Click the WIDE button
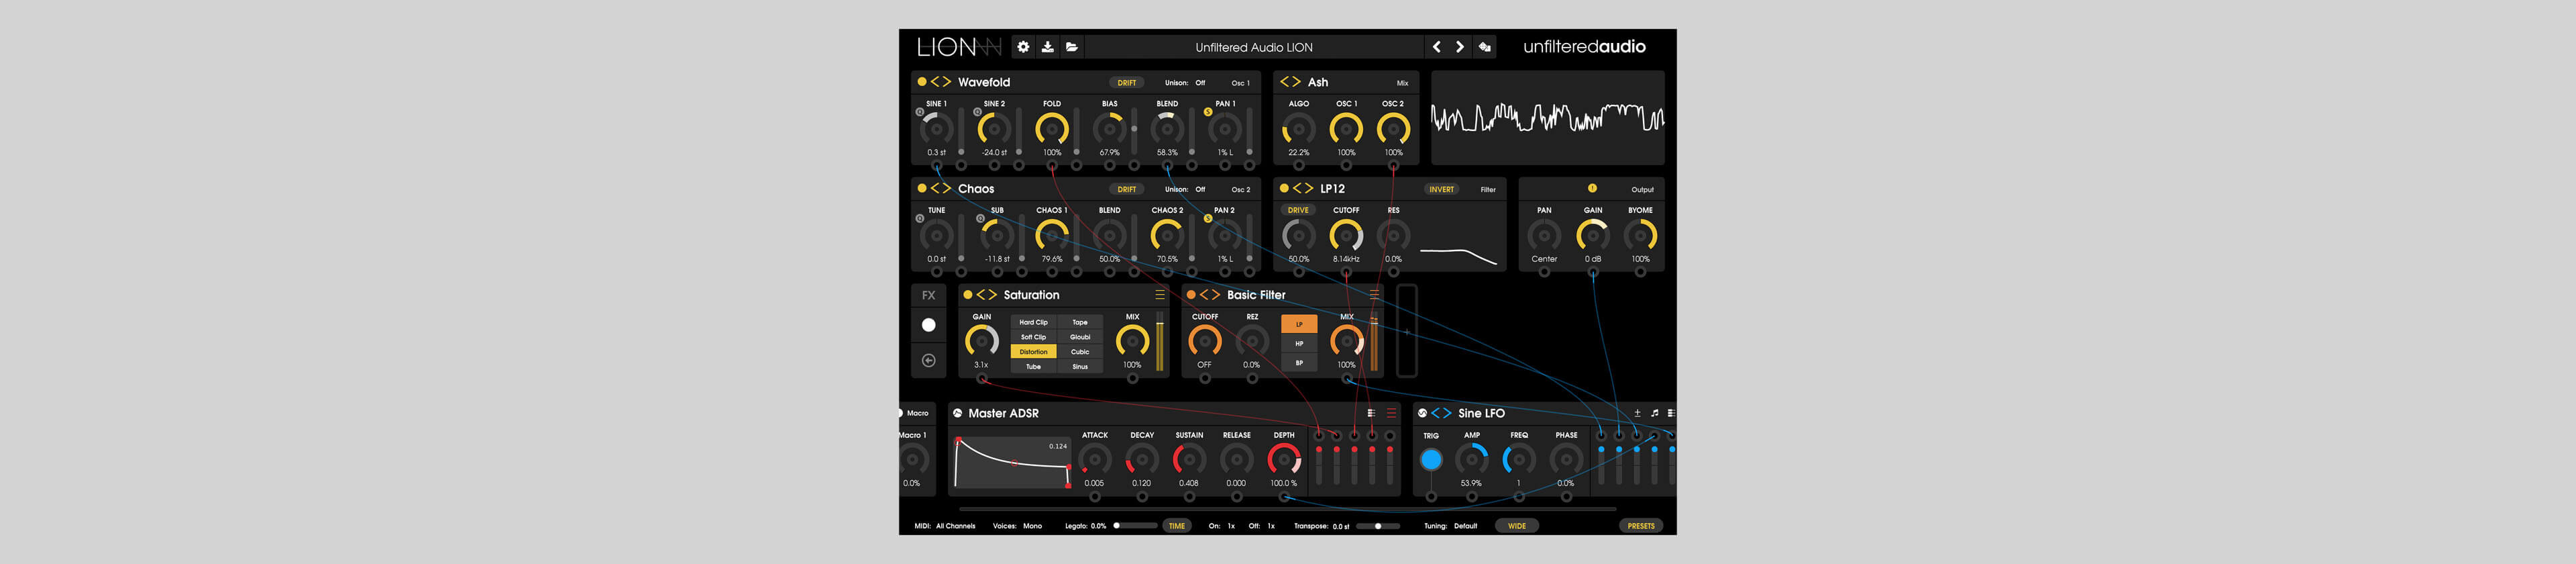 (1517, 526)
